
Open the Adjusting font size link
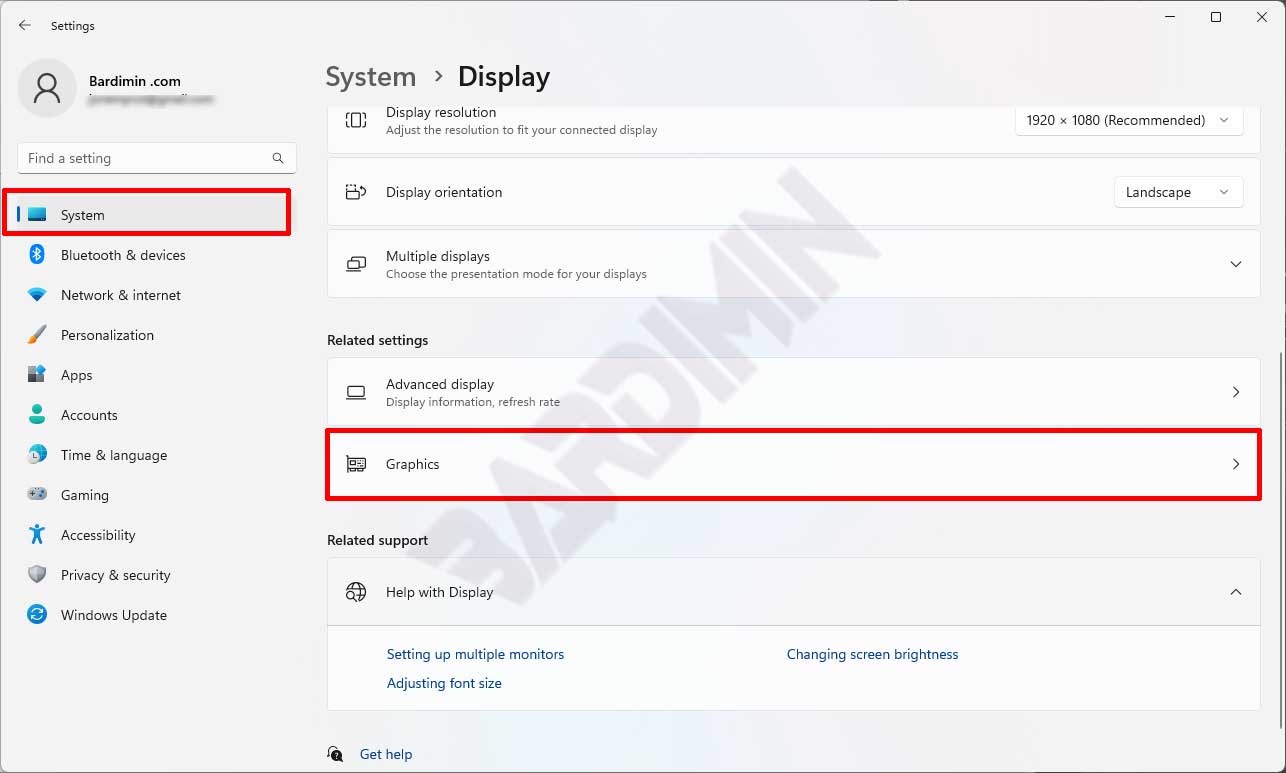pos(444,683)
